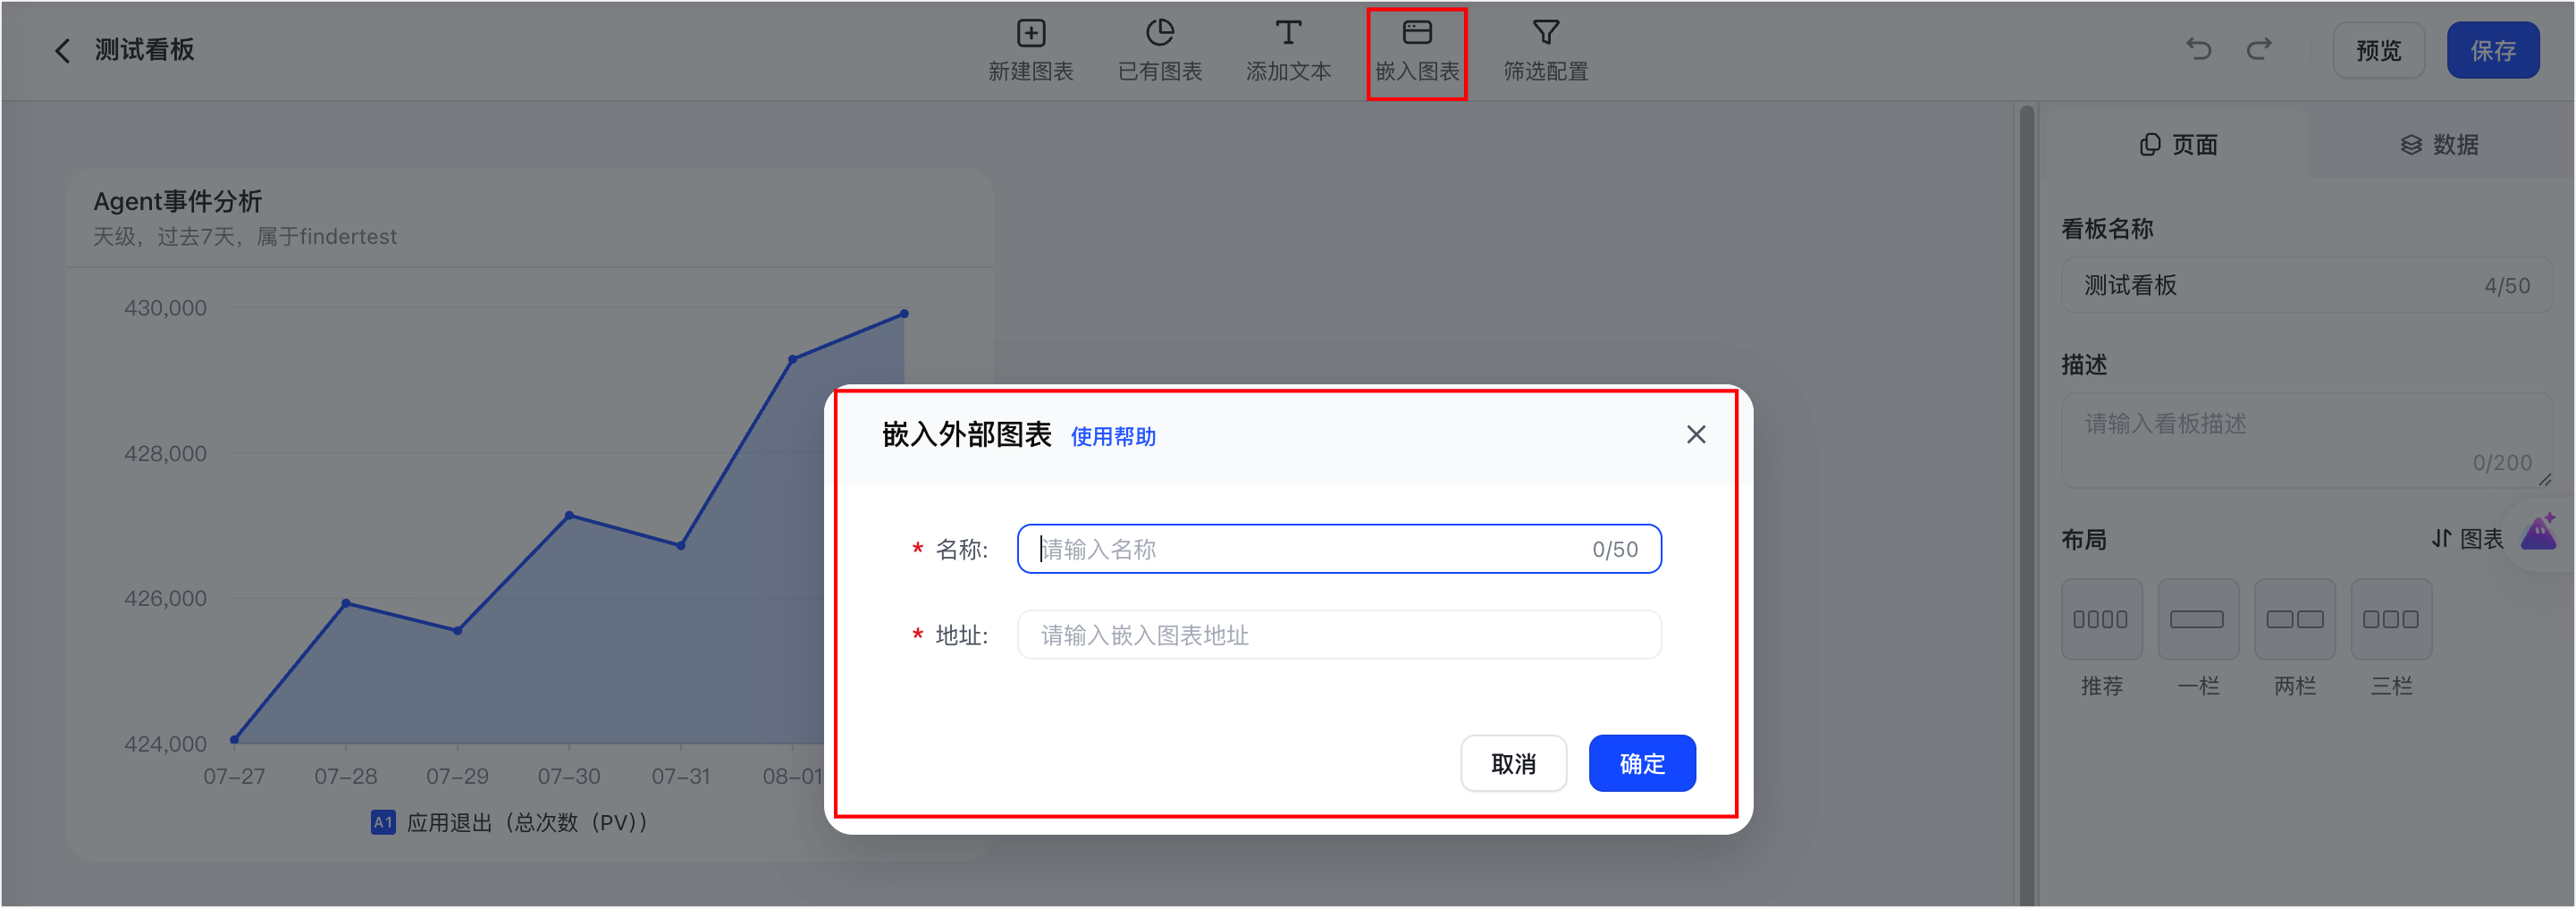The height and width of the screenshot is (908, 2576).
Task: Choose the 推荐 layout option
Action: (2101, 619)
